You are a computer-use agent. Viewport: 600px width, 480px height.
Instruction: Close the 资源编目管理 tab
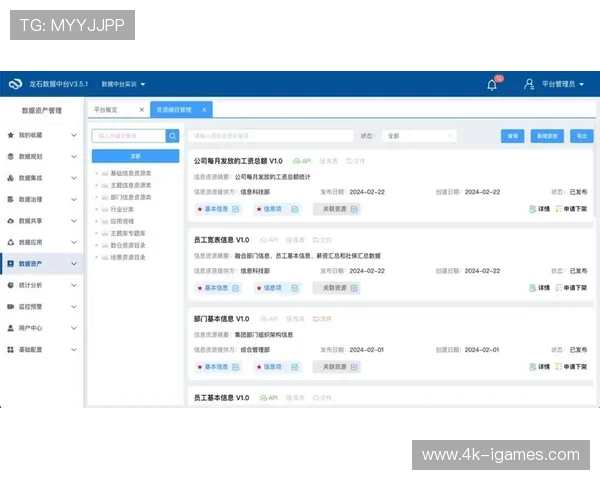pyautogui.click(x=204, y=110)
